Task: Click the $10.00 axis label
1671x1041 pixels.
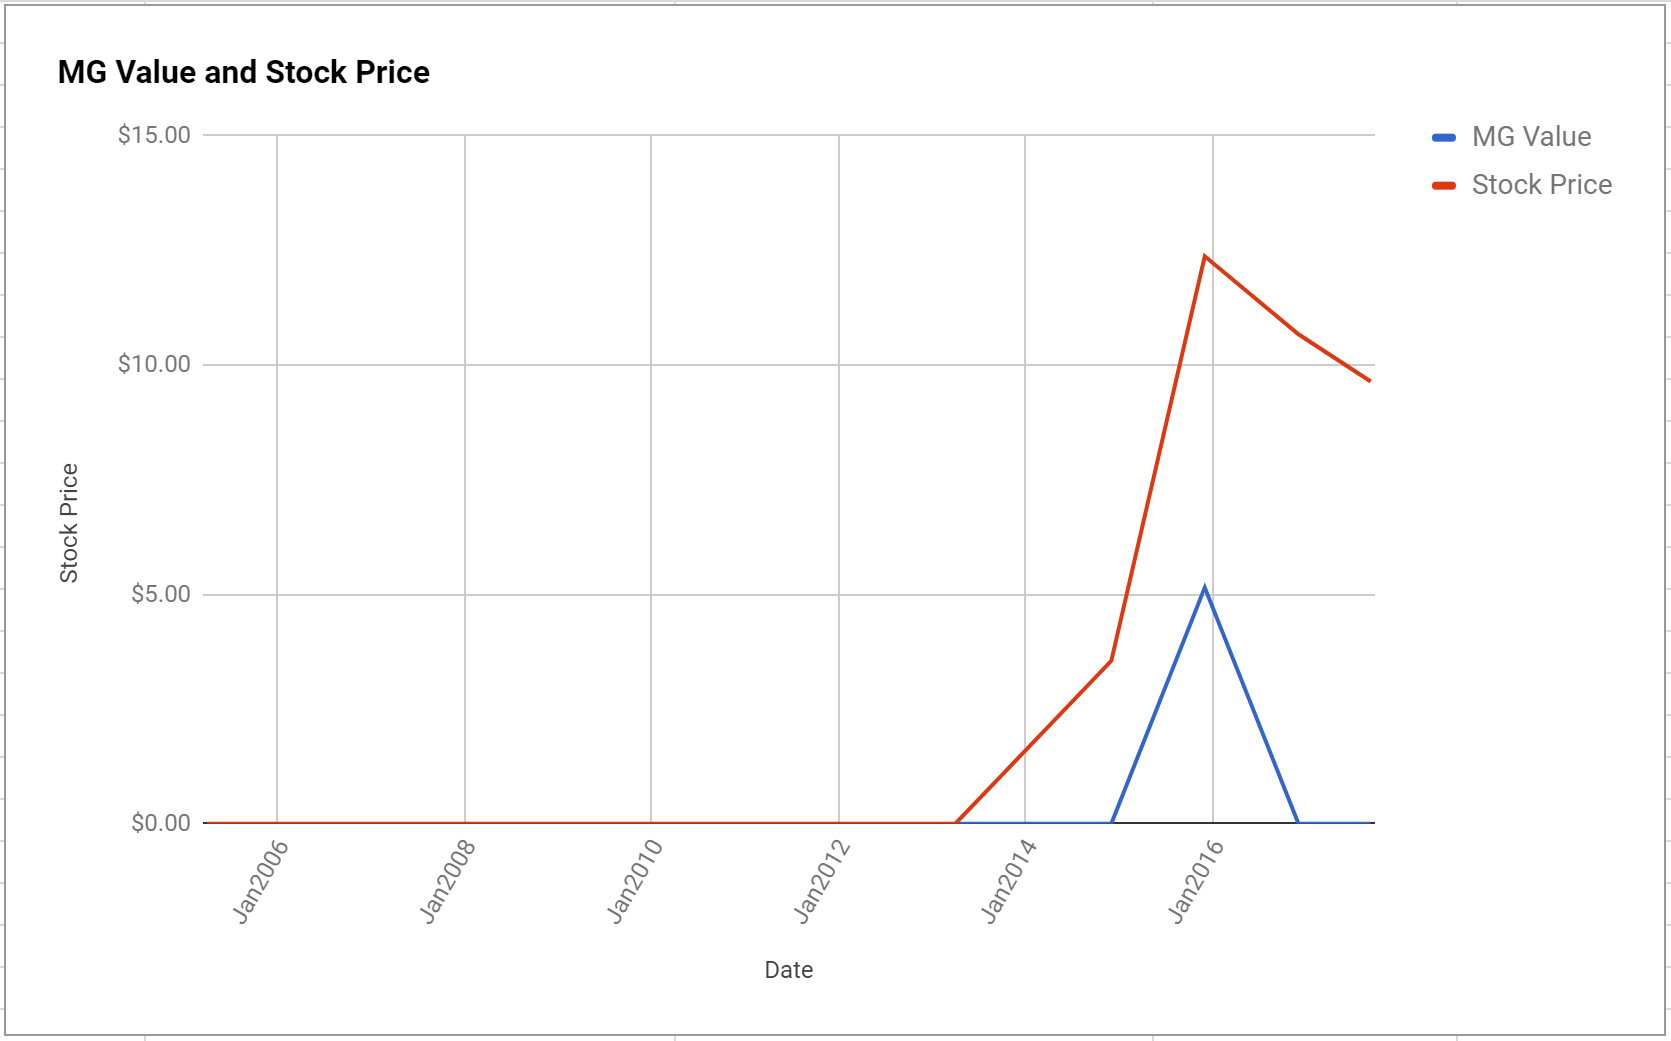Action: [x=154, y=364]
